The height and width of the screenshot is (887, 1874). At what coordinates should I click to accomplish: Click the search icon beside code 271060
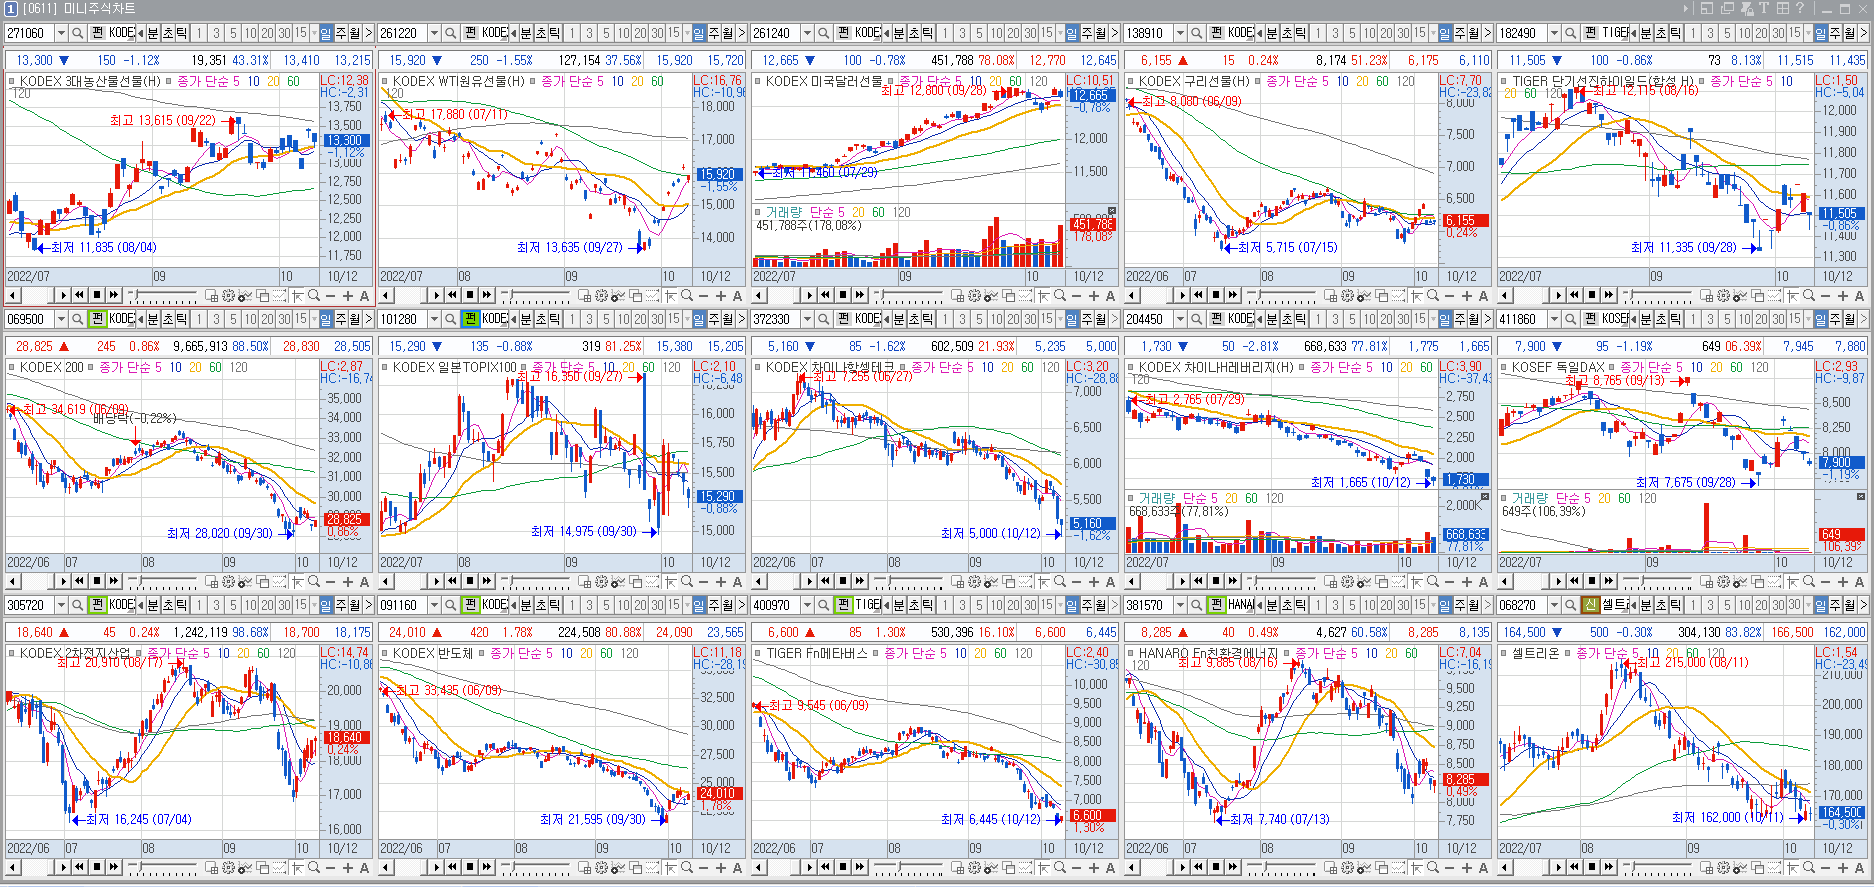tap(77, 33)
